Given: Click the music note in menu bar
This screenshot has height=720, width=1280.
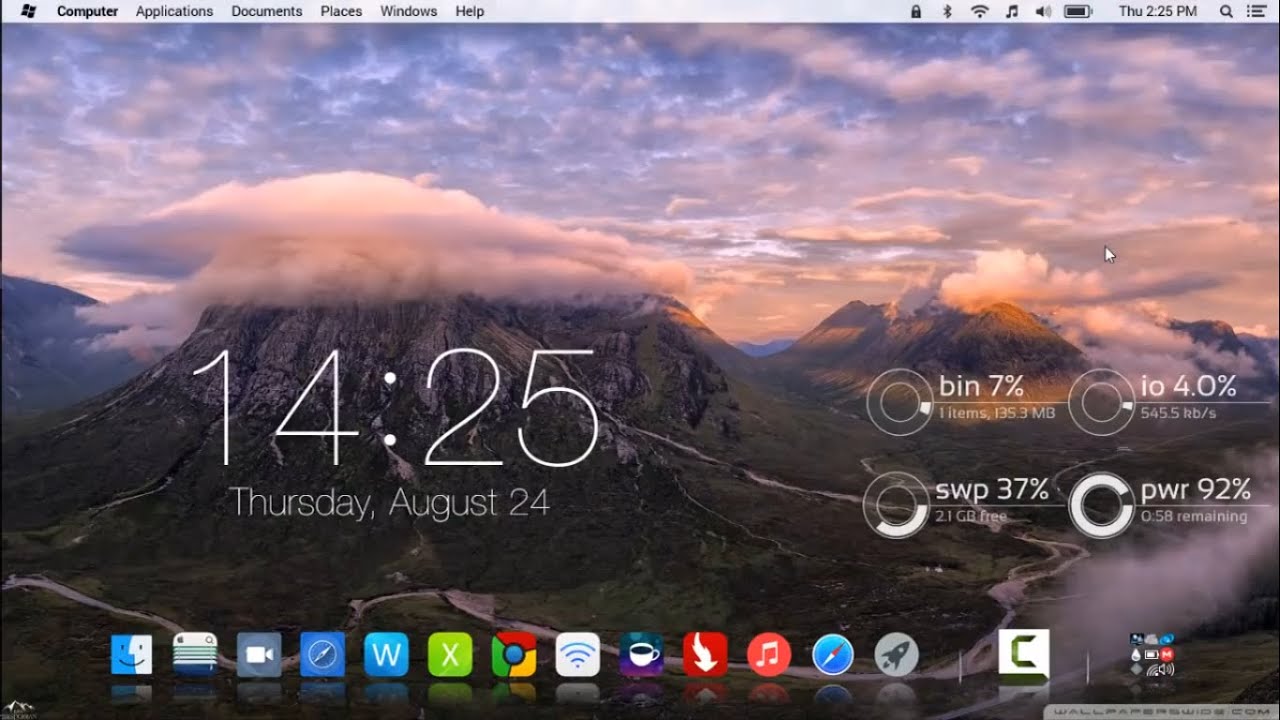Looking at the screenshot, I should pyautogui.click(x=1011, y=11).
